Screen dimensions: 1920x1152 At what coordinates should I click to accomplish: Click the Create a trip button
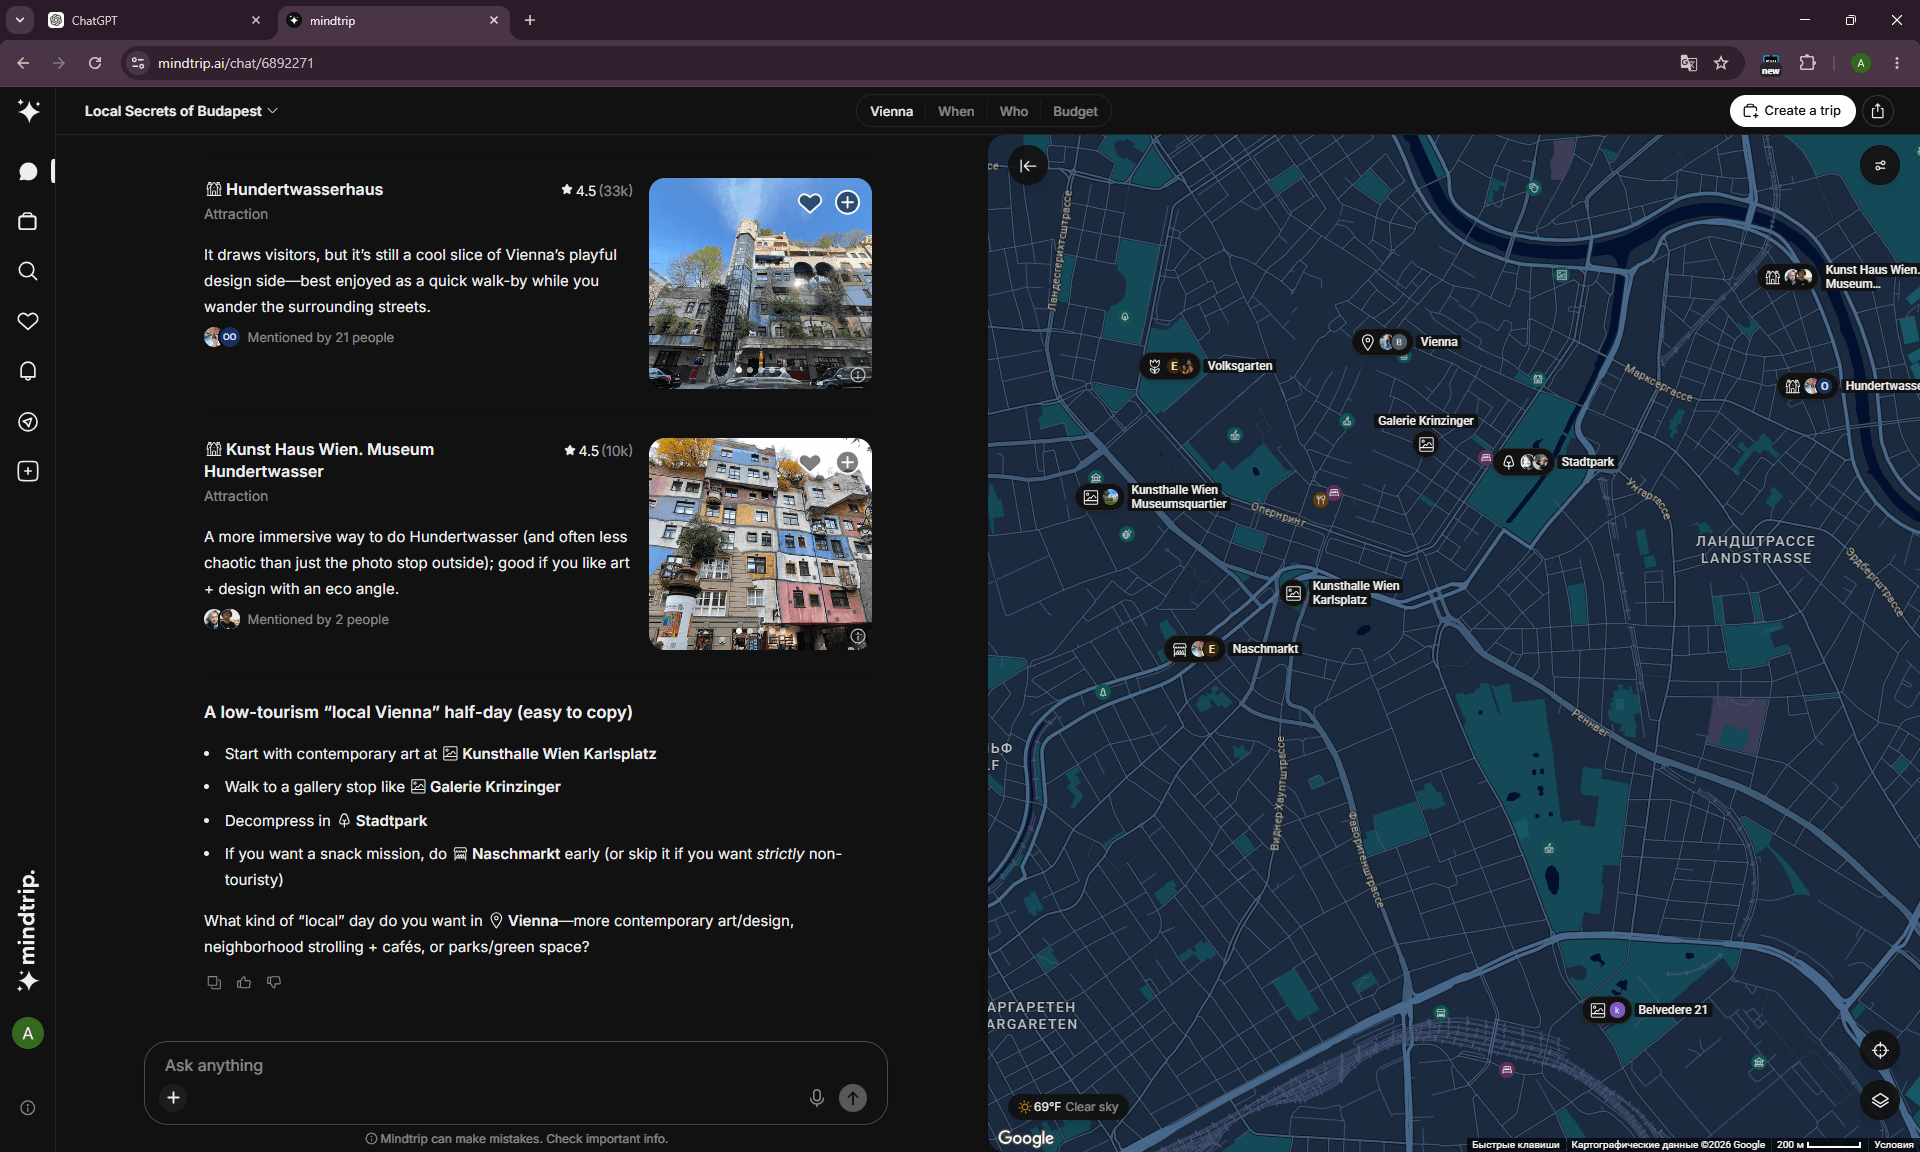click(x=1792, y=111)
